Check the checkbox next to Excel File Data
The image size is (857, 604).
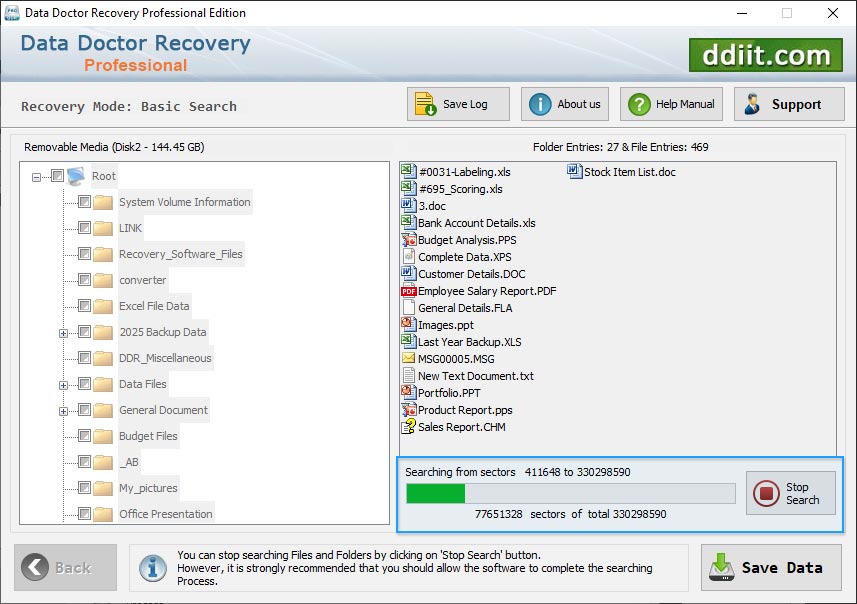pyautogui.click(x=84, y=306)
